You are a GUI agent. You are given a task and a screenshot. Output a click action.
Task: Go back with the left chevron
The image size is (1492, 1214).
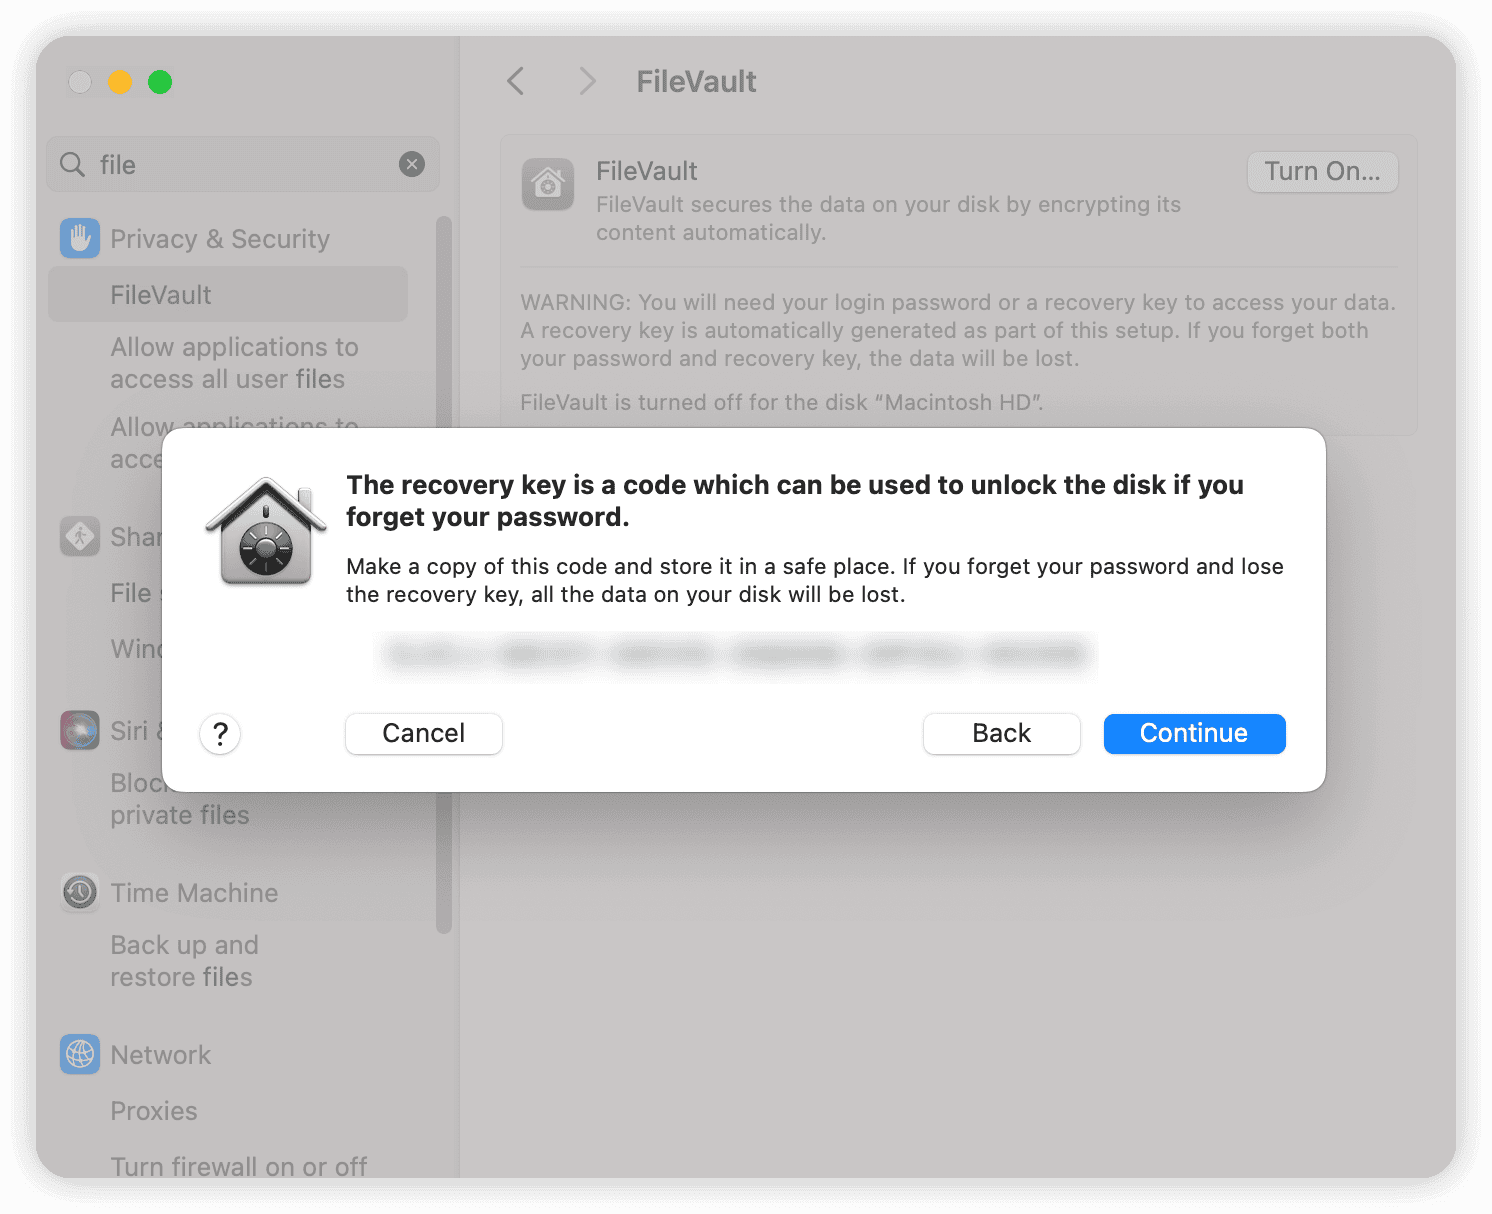[x=515, y=81]
